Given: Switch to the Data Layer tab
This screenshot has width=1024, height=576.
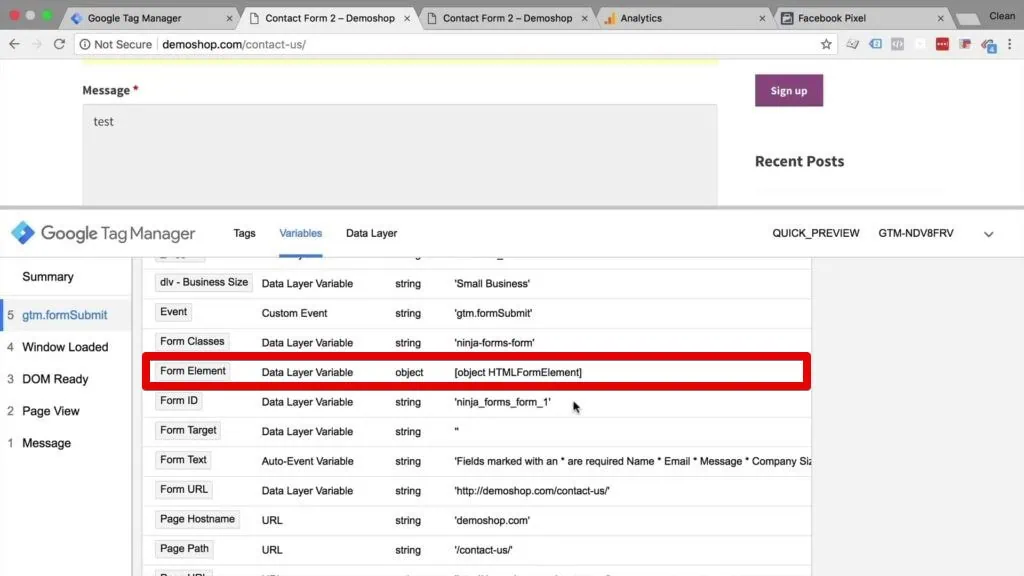Looking at the screenshot, I should (371, 233).
